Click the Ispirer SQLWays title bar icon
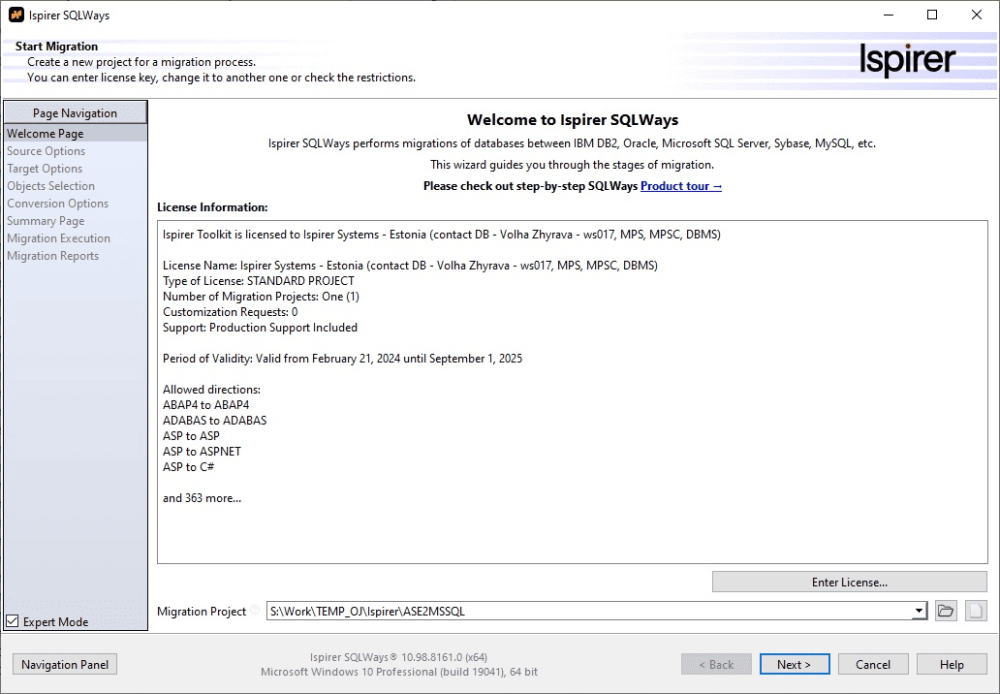This screenshot has width=1000, height=694. [15, 15]
